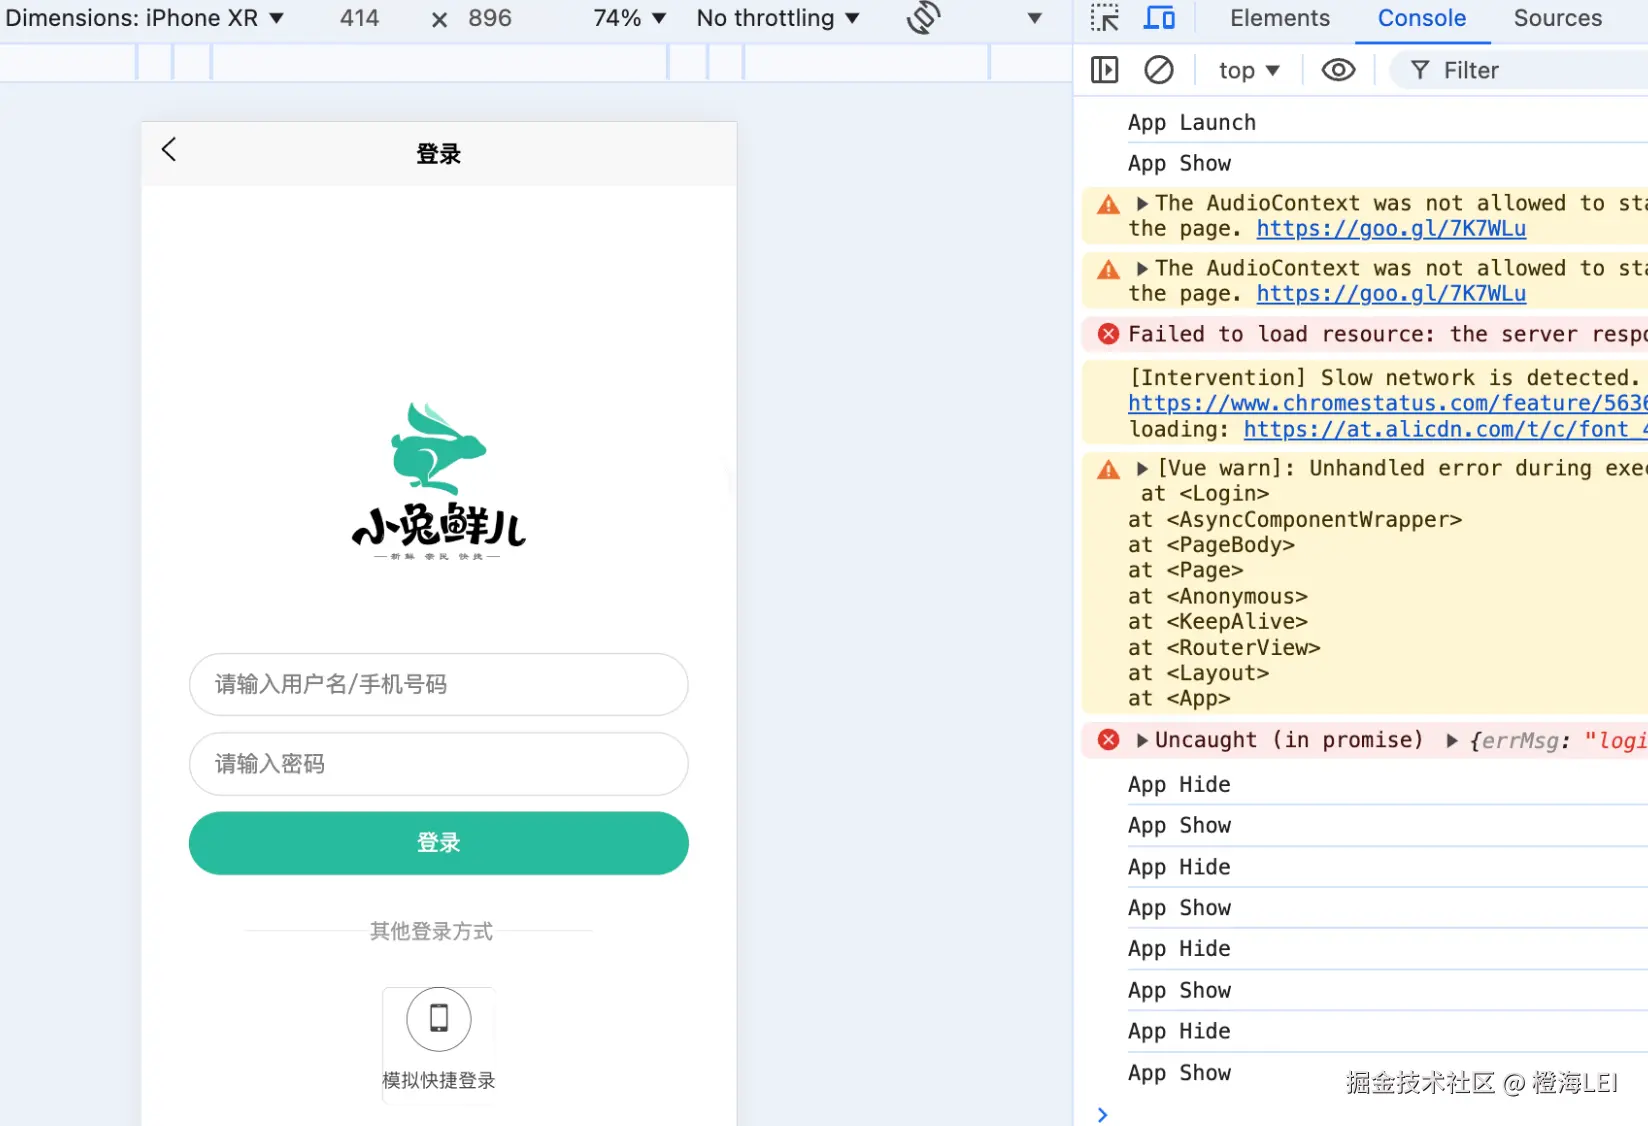Expand the second AudioContext warning message
Image resolution: width=1648 pixels, height=1126 pixels.
pyautogui.click(x=1142, y=268)
